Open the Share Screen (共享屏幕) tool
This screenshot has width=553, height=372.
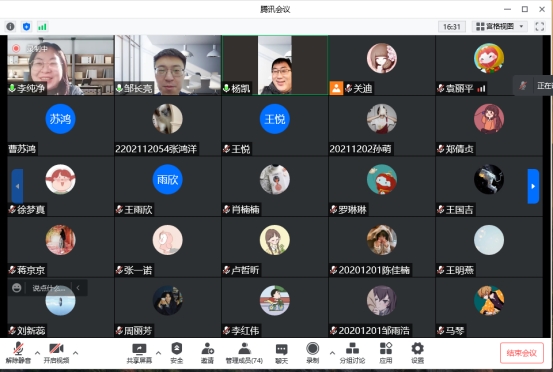click(x=139, y=353)
